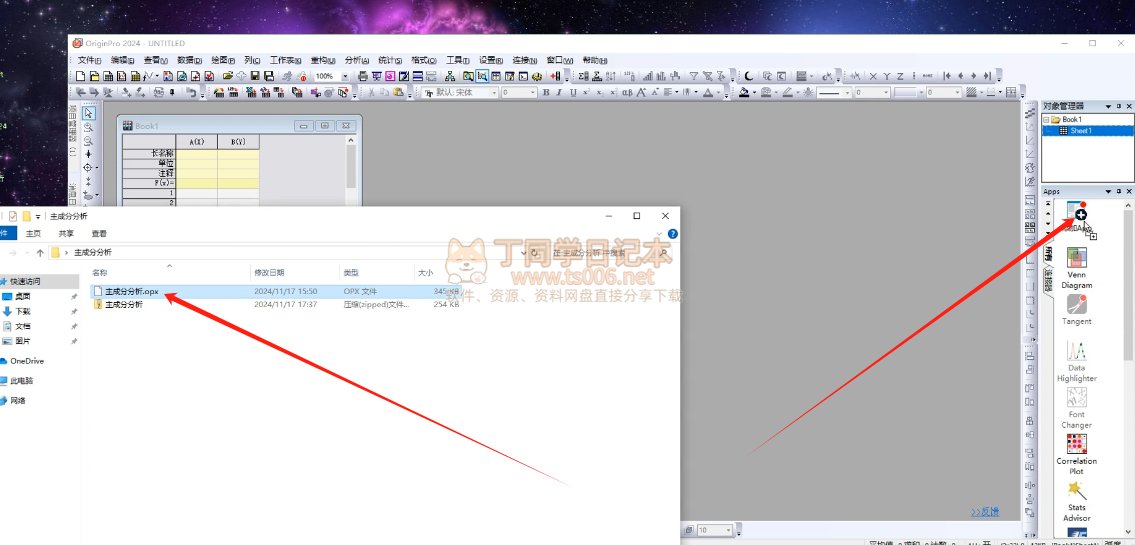
Task: Click the Bold B formatting button
Action: pyautogui.click(x=546, y=93)
